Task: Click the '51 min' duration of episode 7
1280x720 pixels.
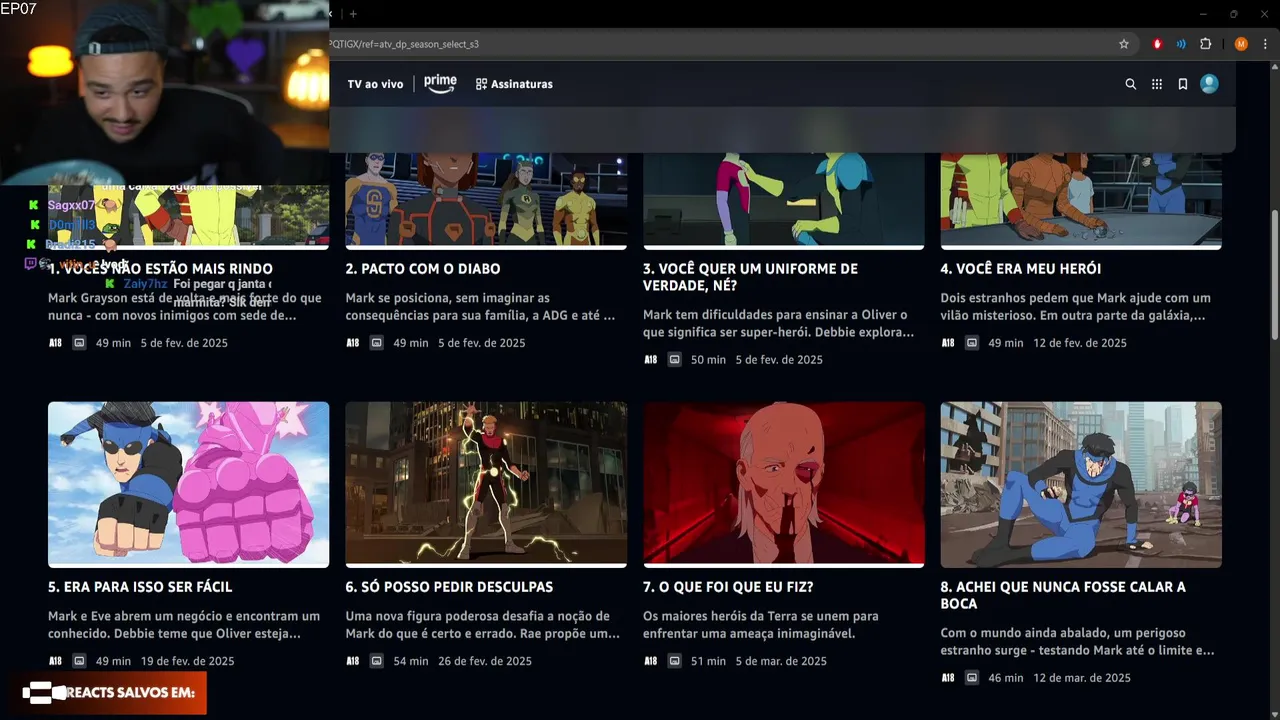Action: (708, 661)
